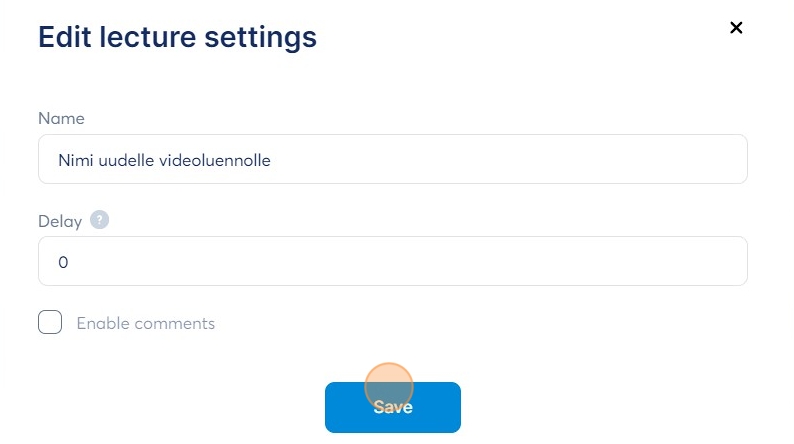Click the Delay help question mark icon
Image resolution: width=794 pixels, height=444 pixels.
99,220
